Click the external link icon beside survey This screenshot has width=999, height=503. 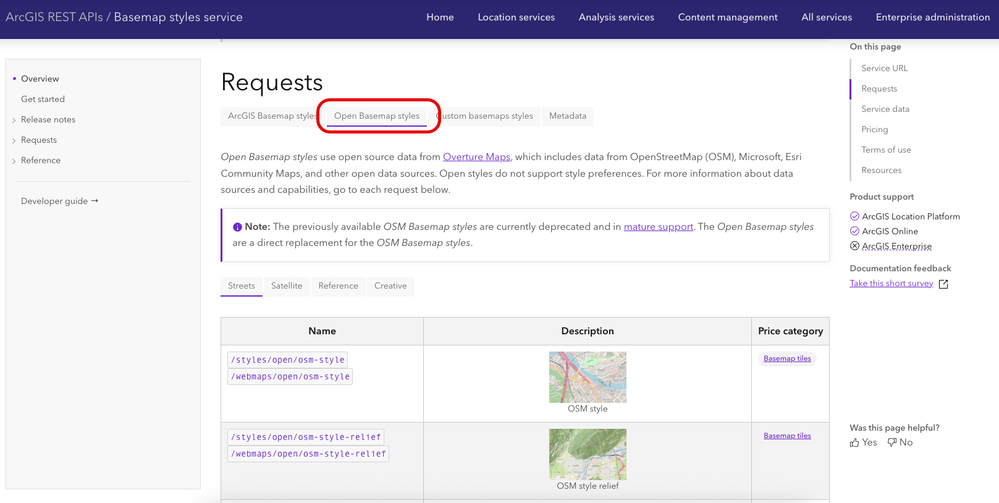944,284
